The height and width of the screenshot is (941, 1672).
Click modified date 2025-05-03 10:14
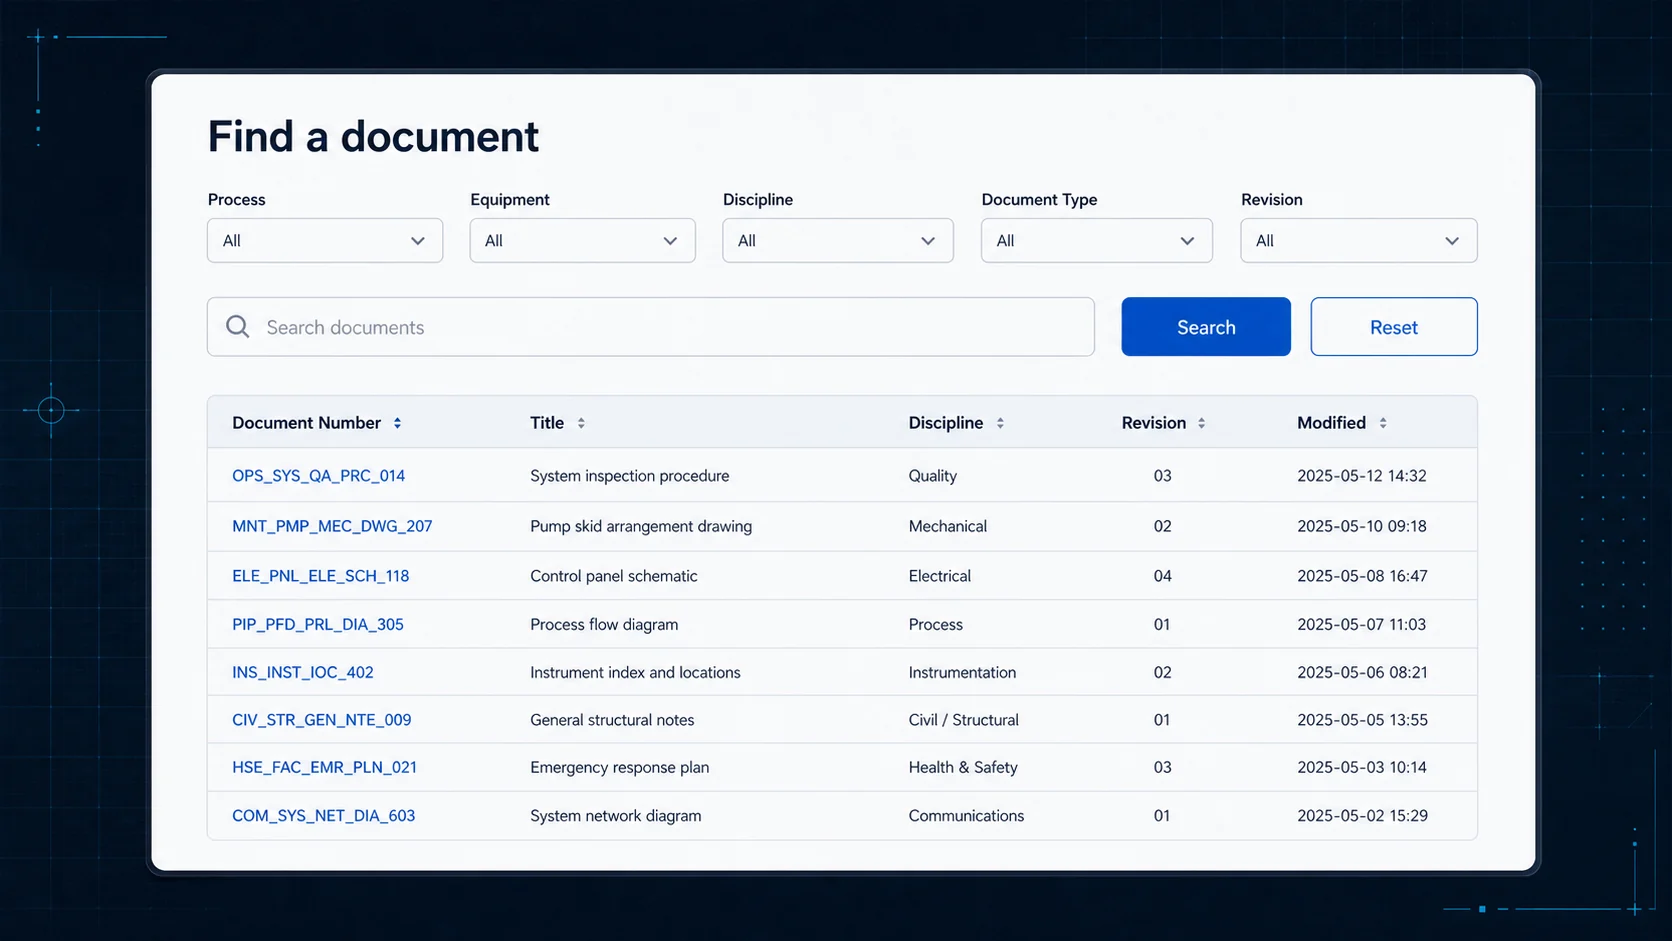[x=1362, y=767]
